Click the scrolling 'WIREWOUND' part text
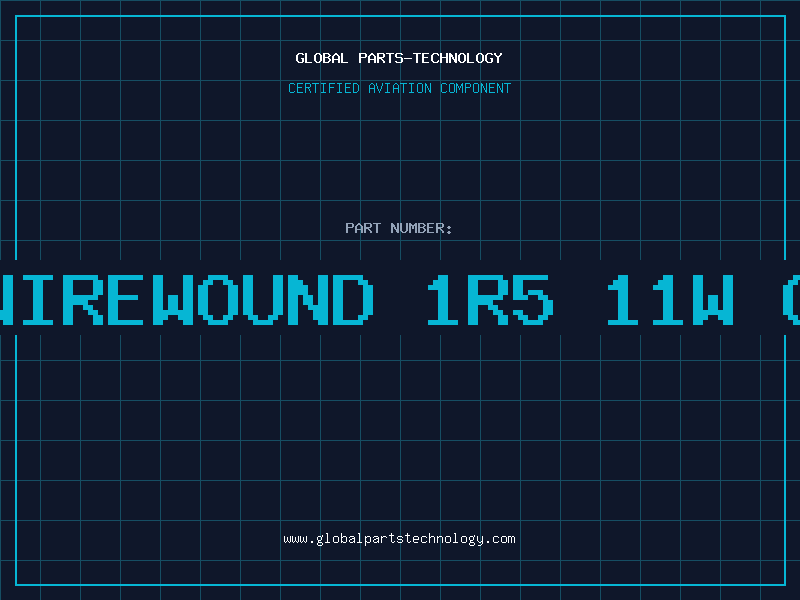Viewport: 800px width, 600px height. pos(187,299)
